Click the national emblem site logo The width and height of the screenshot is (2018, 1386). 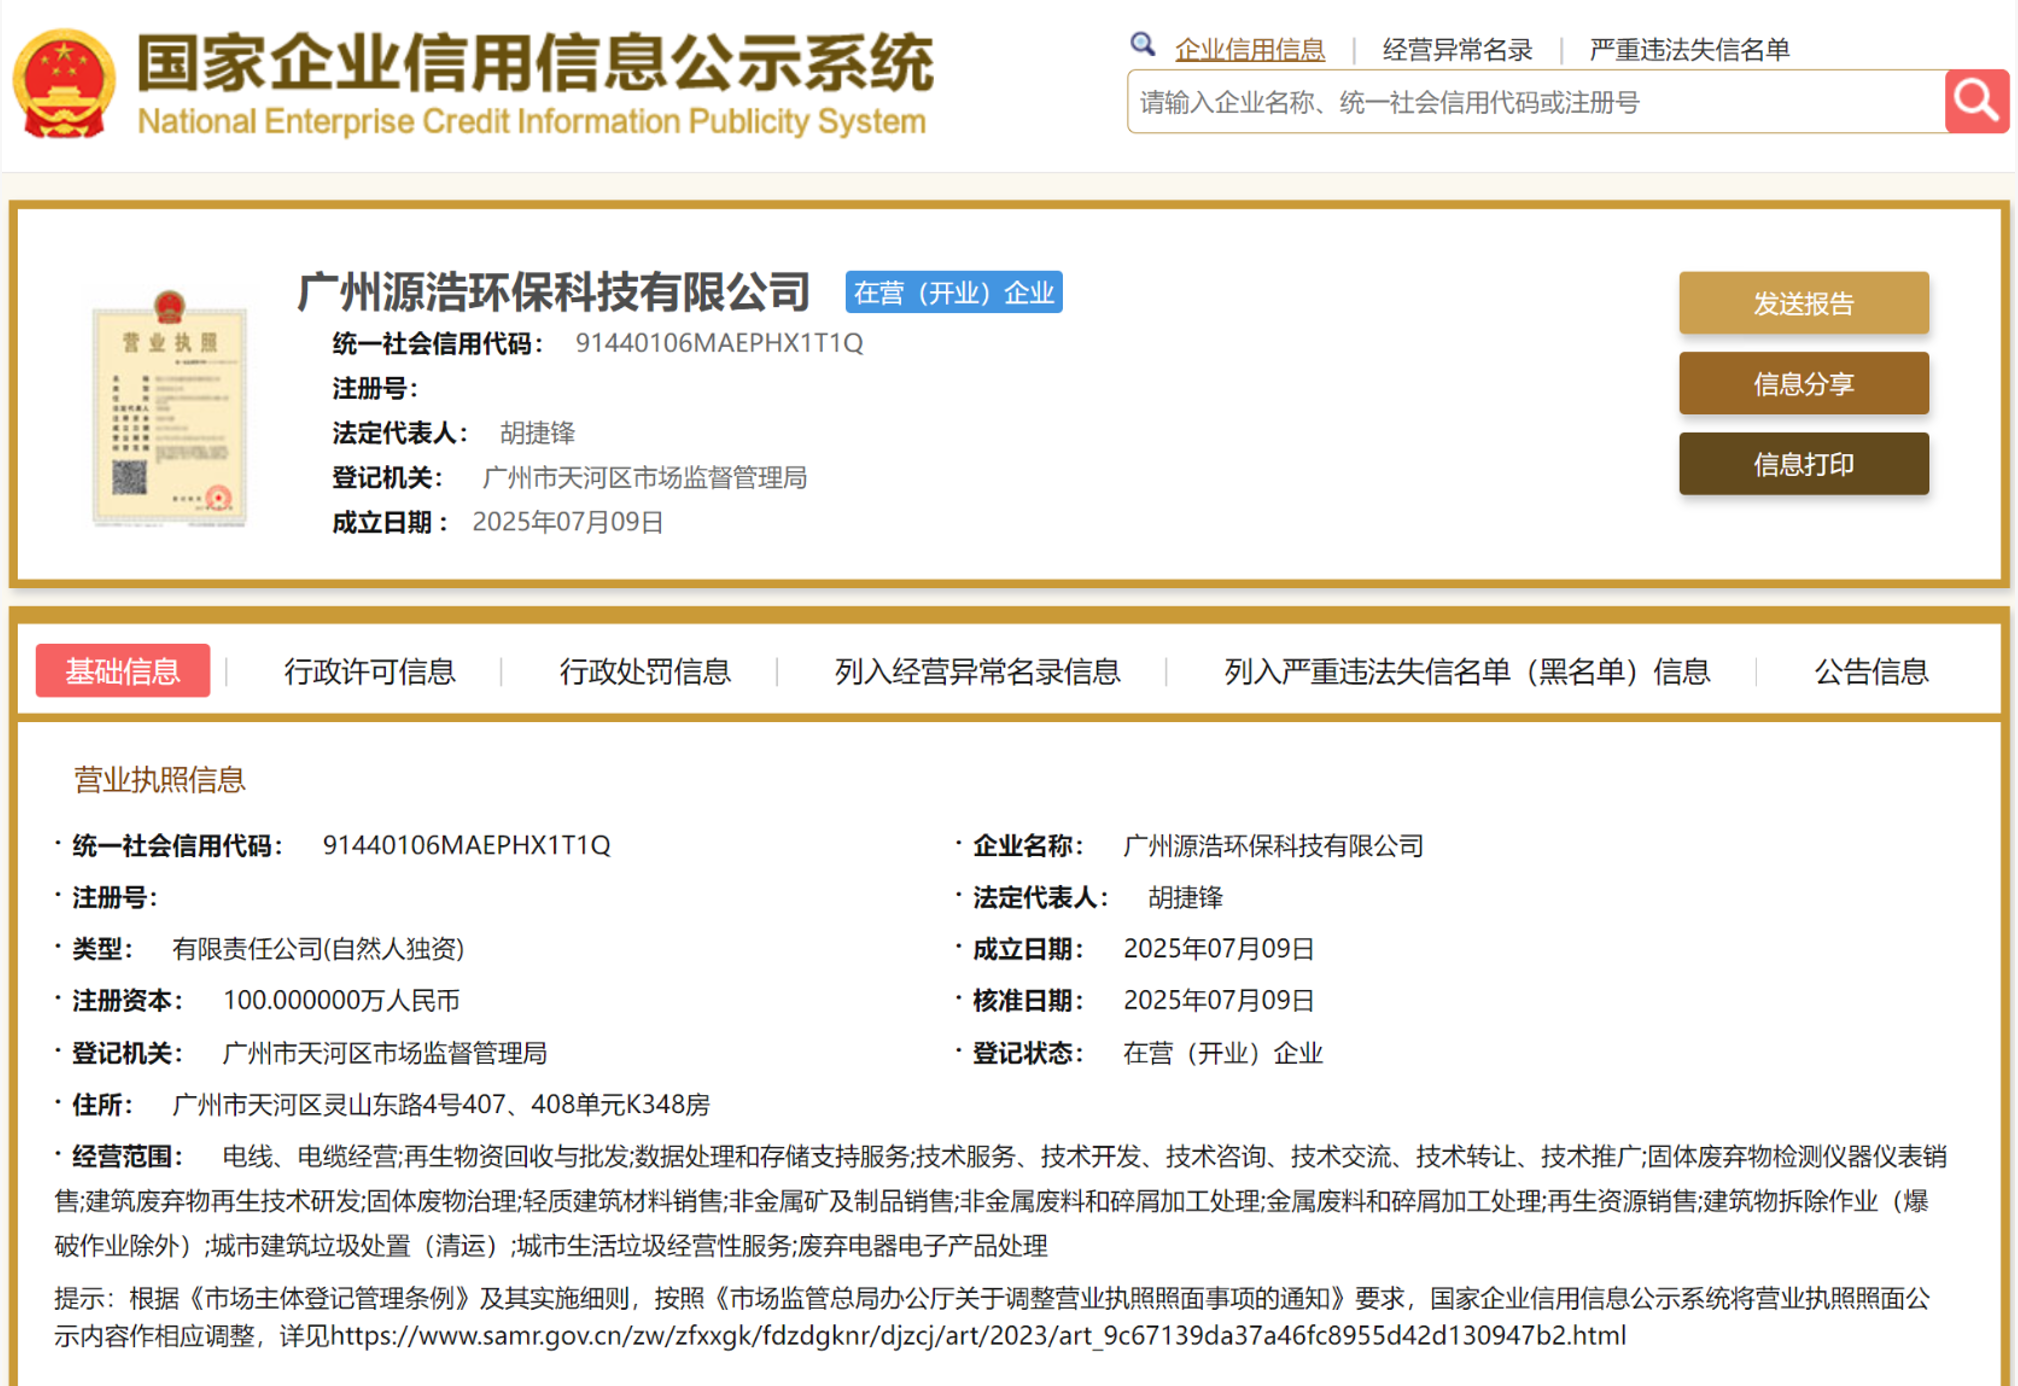coord(62,85)
